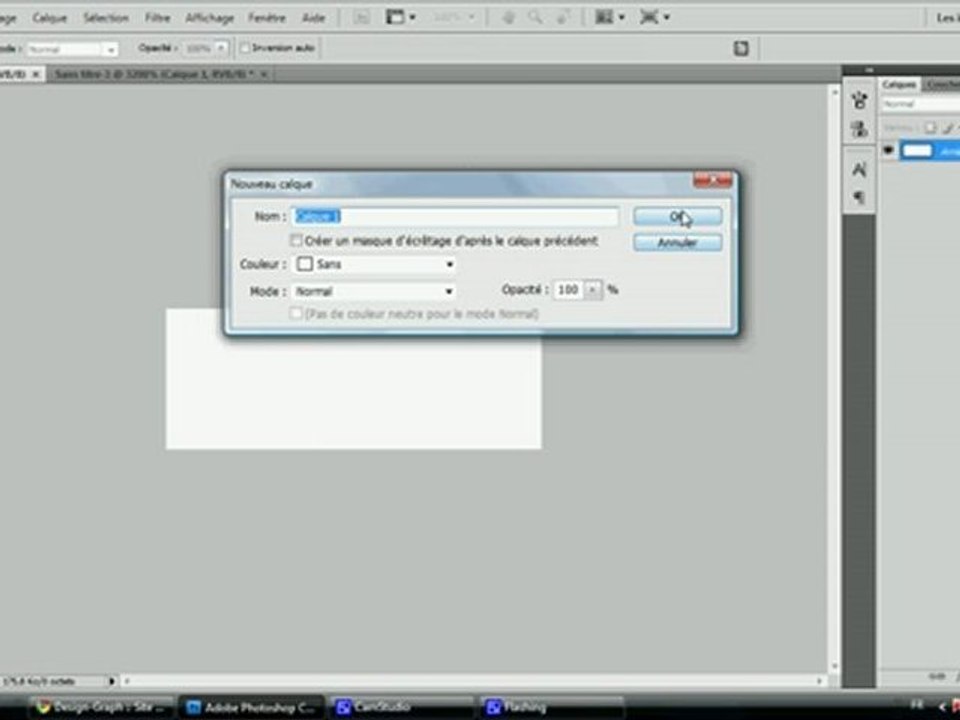Click lock transparent pixels icon in layers panel
The image size is (960, 720).
[x=930, y=127]
